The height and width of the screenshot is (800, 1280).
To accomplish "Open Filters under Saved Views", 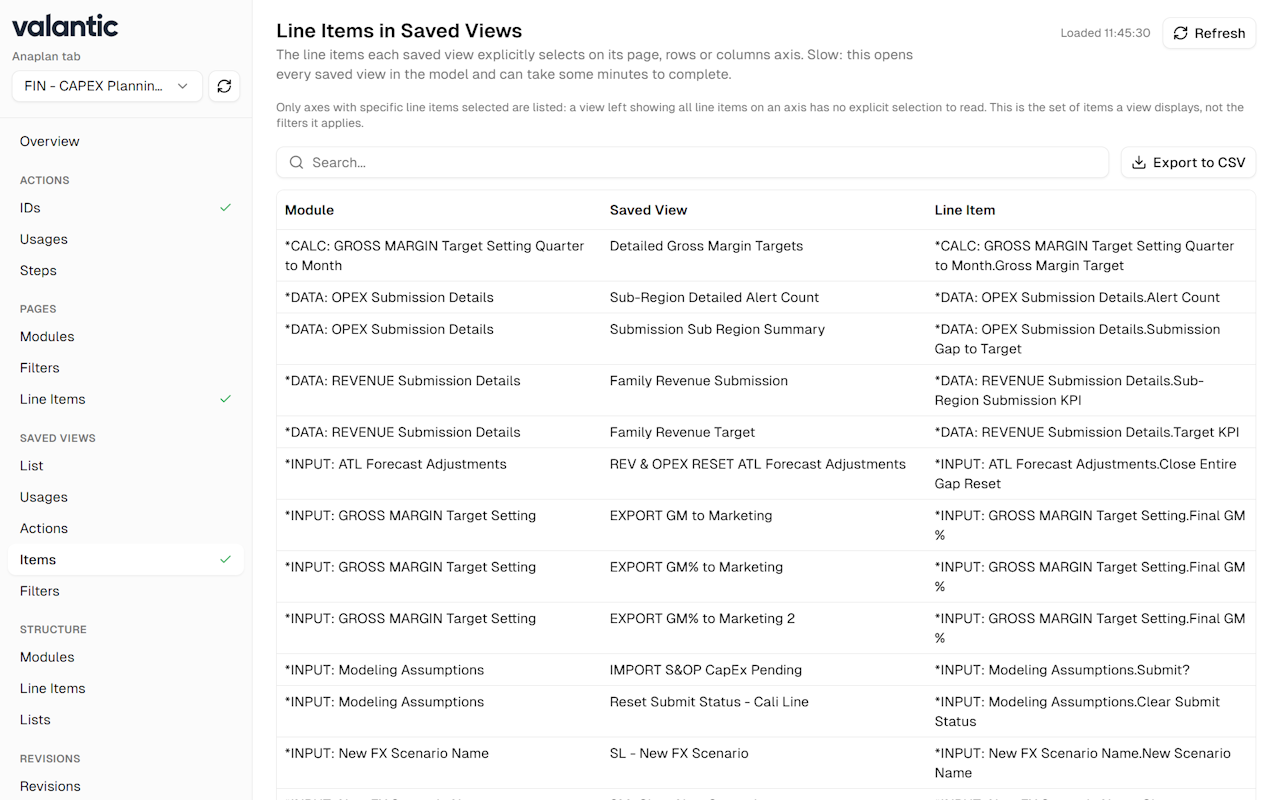I will click(x=126, y=591).
